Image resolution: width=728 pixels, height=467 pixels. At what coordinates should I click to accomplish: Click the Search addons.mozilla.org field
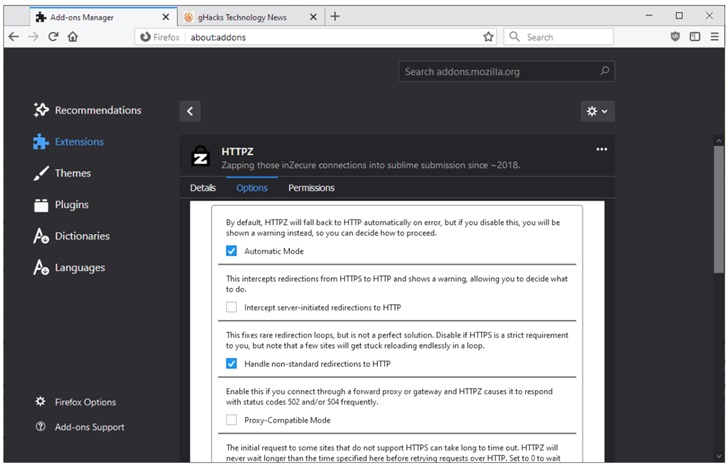click(x=498, y=72)
